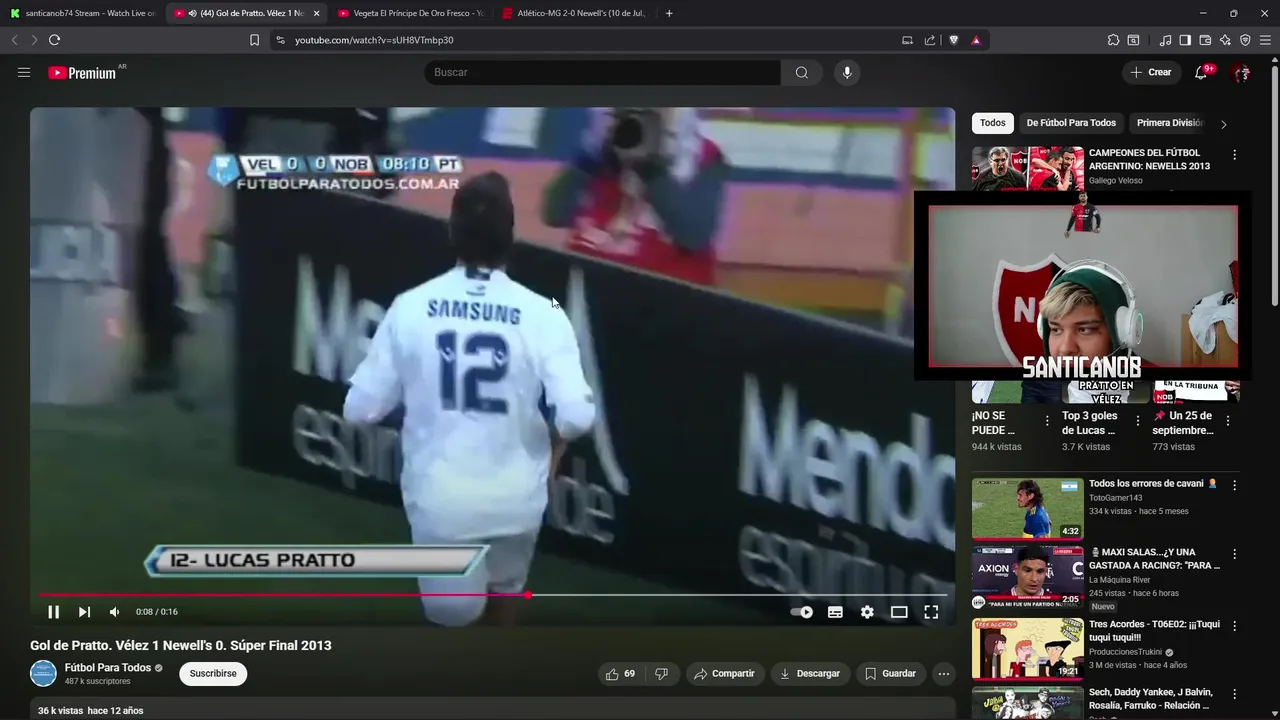Click the address bar URL
Image resolution: width=1280 pixels, height=720 pixels.
(374, 40)
